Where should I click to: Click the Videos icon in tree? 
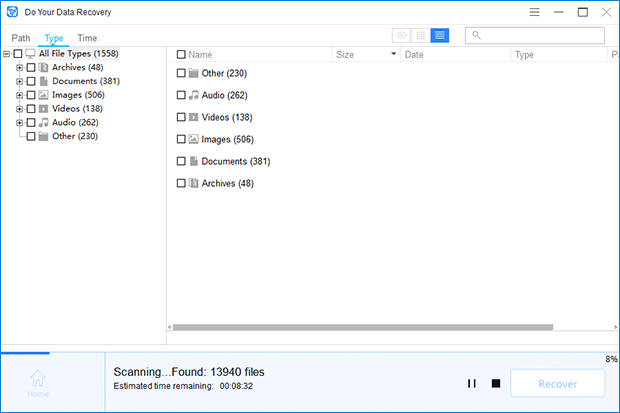[x=43, y=109]
